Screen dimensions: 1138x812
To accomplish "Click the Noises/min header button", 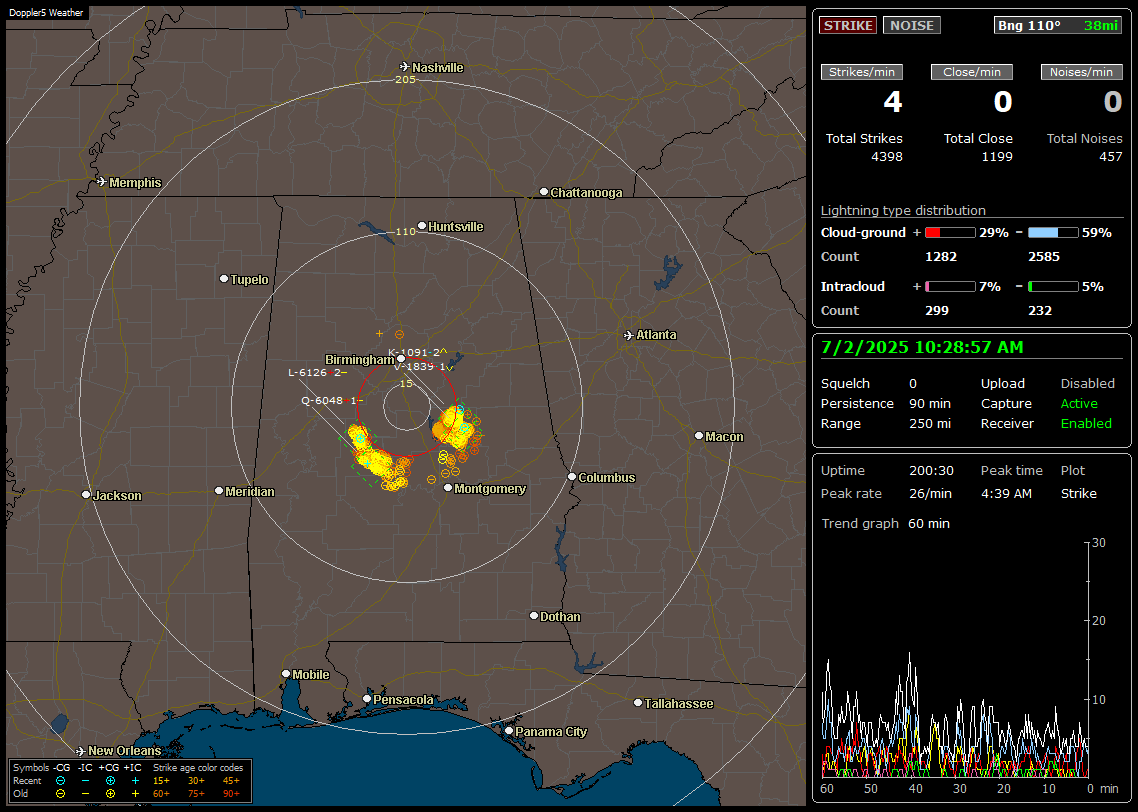I will (1081, 72).
